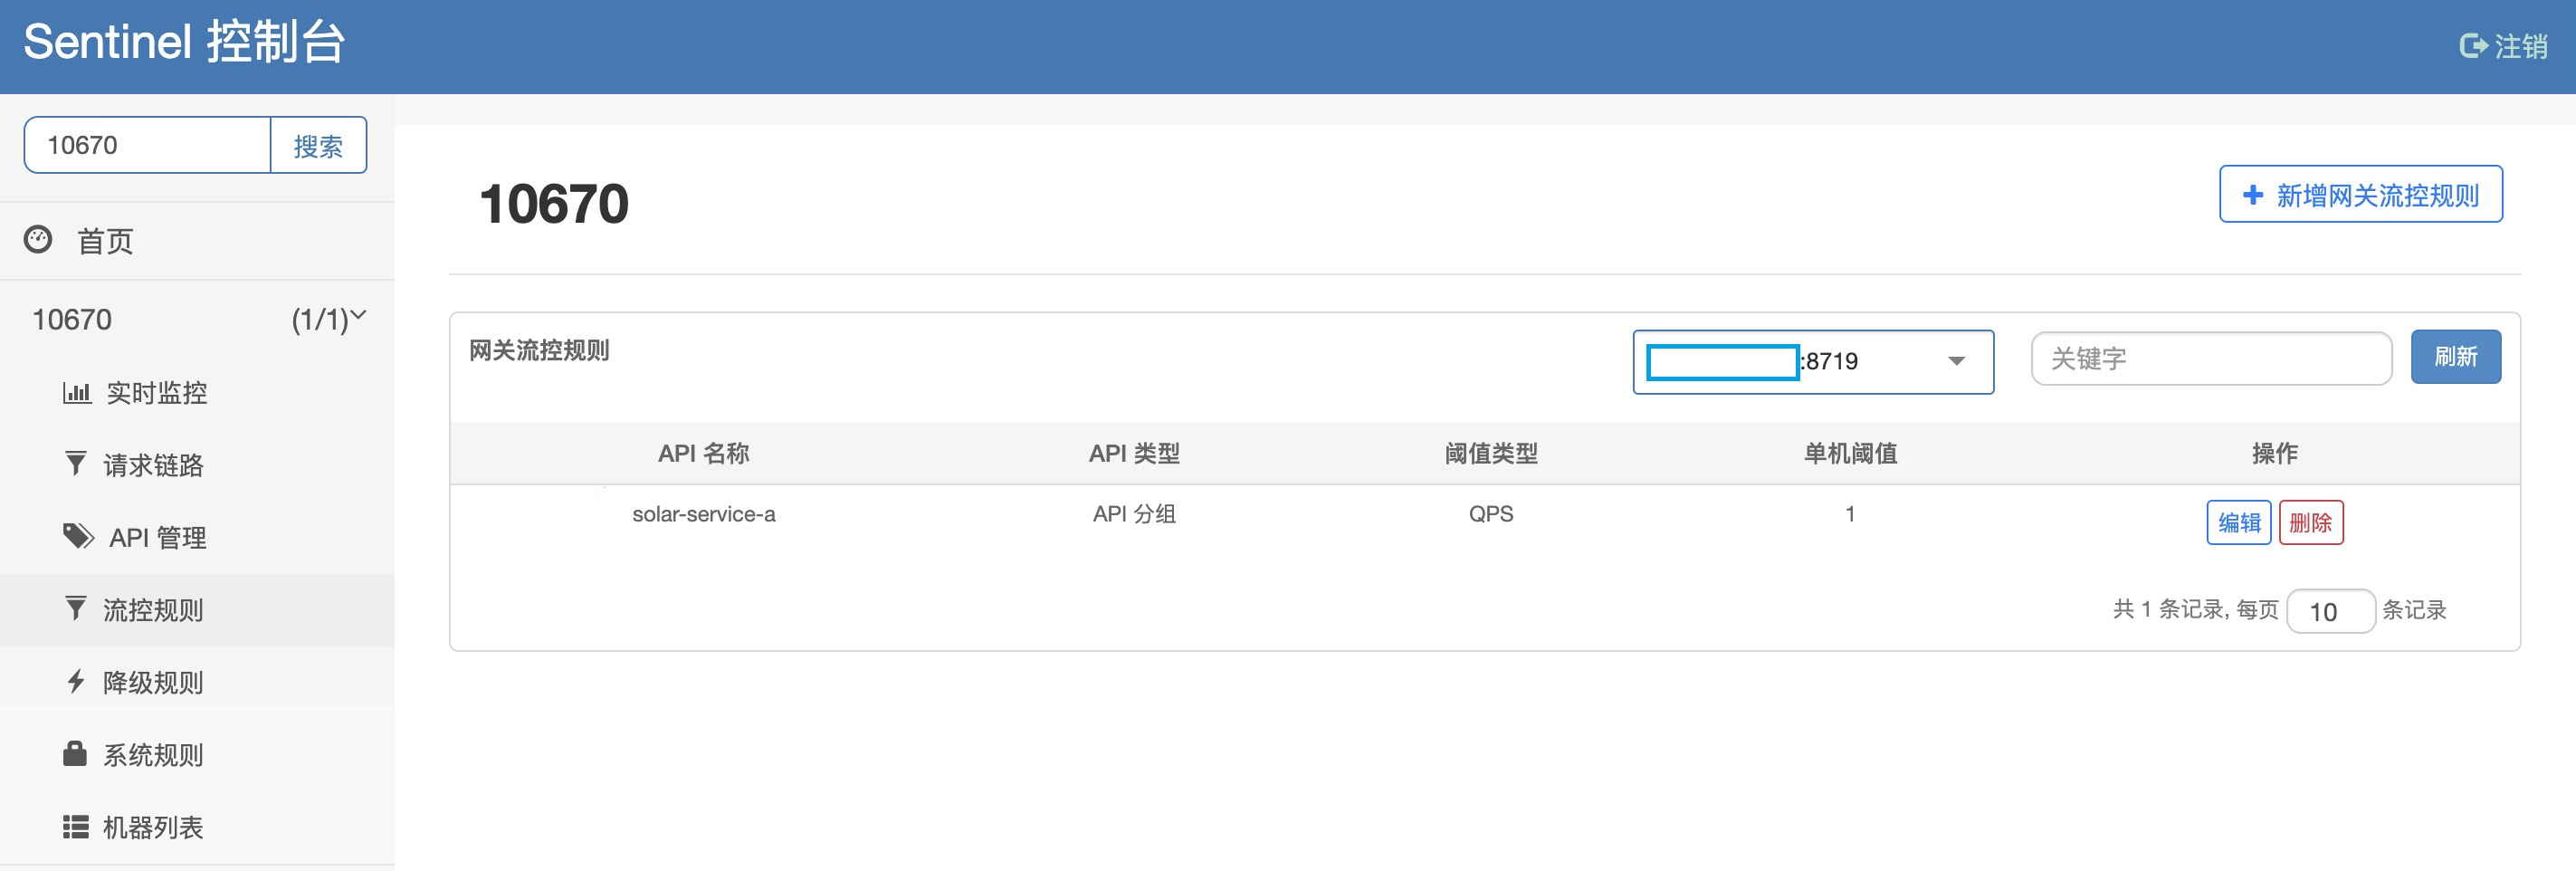2576x871 pixels.
Task: Click the funnel icon next to 请求链路
Action: point(76,465)
